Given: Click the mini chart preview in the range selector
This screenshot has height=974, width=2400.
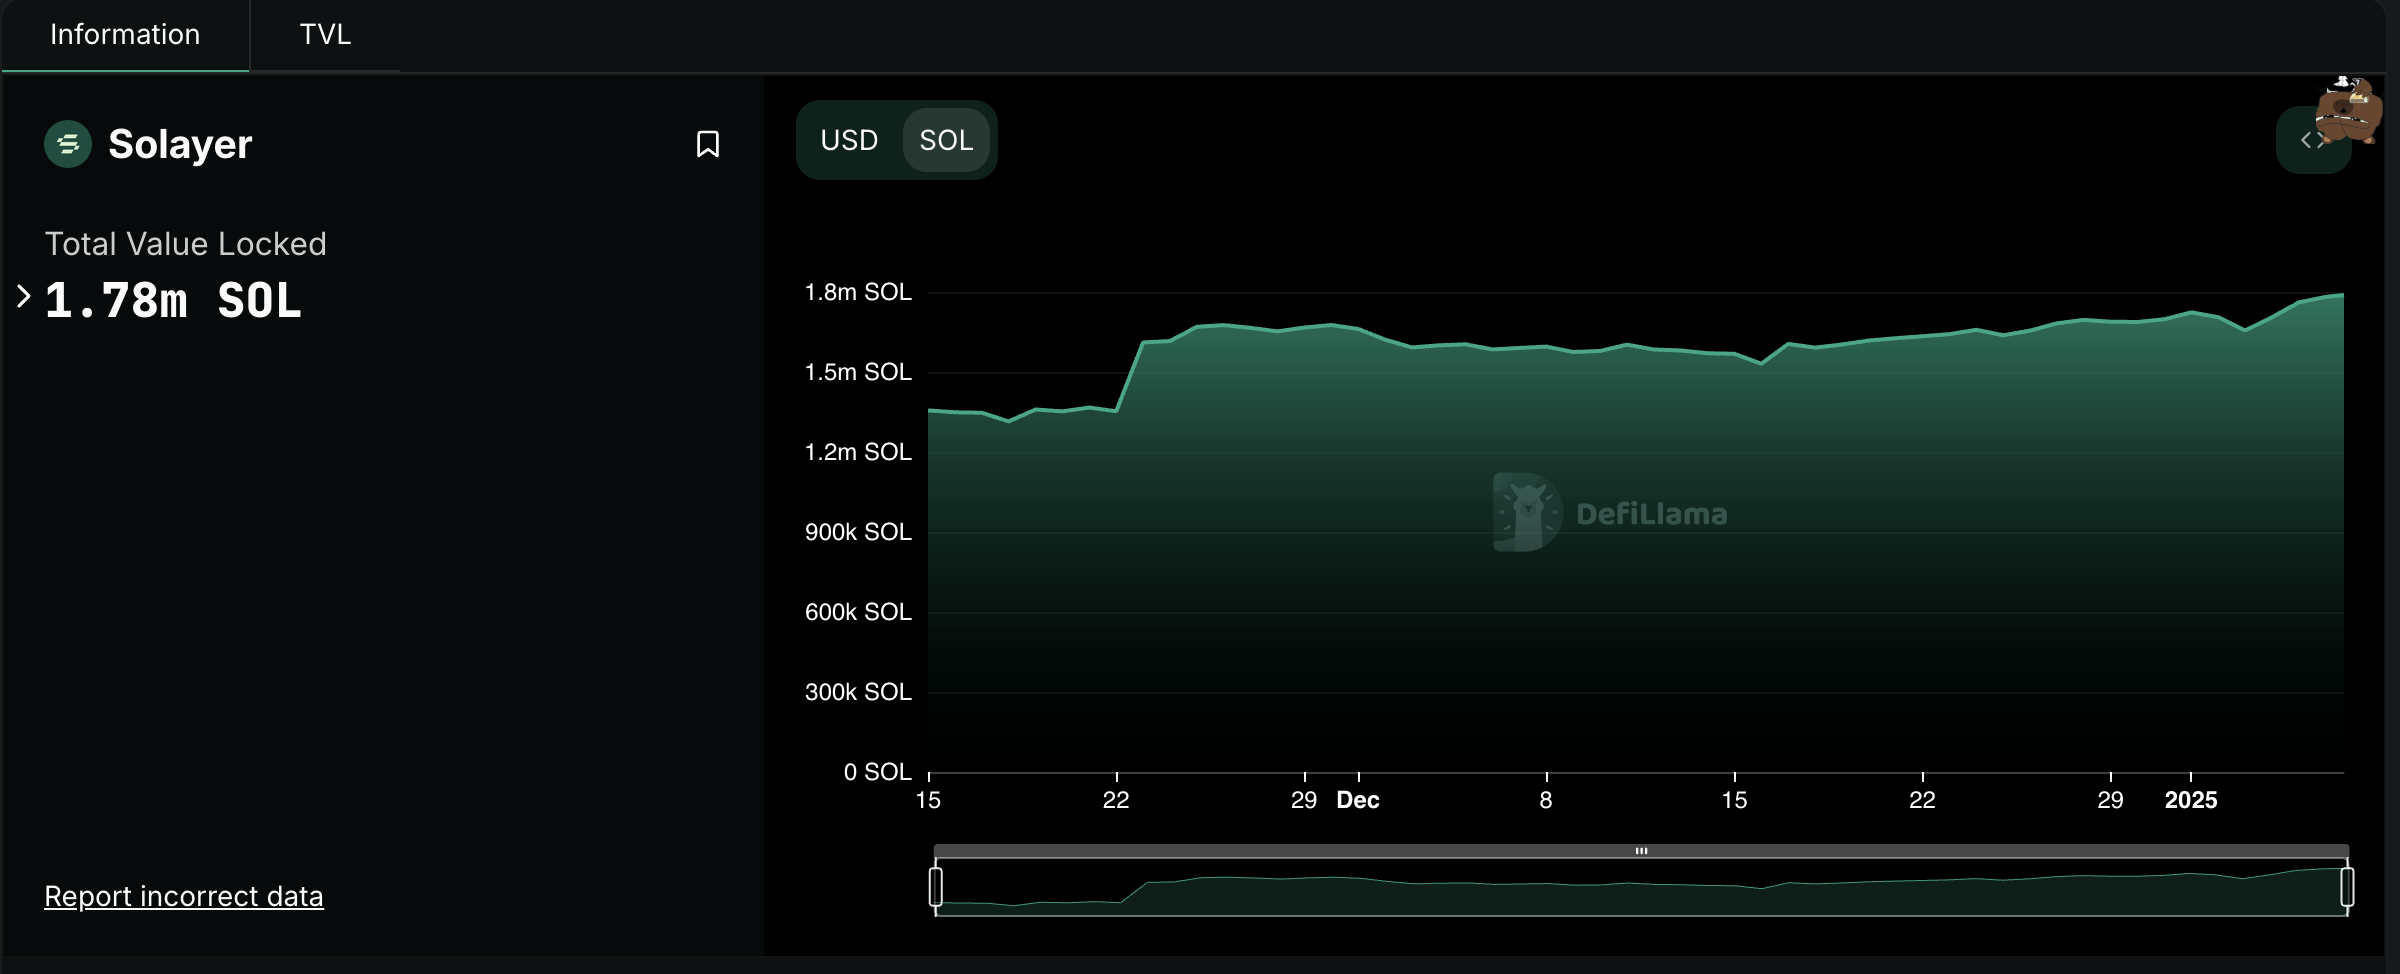Looking at the screenshot, I should [x=1640, y=890].
